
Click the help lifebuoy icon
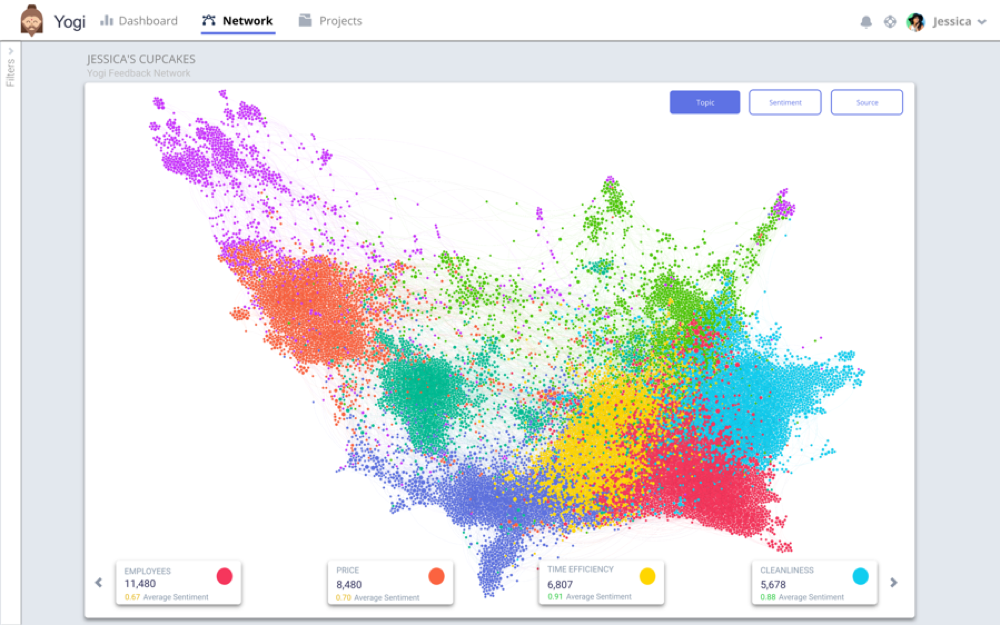click(x=890, y=21)
